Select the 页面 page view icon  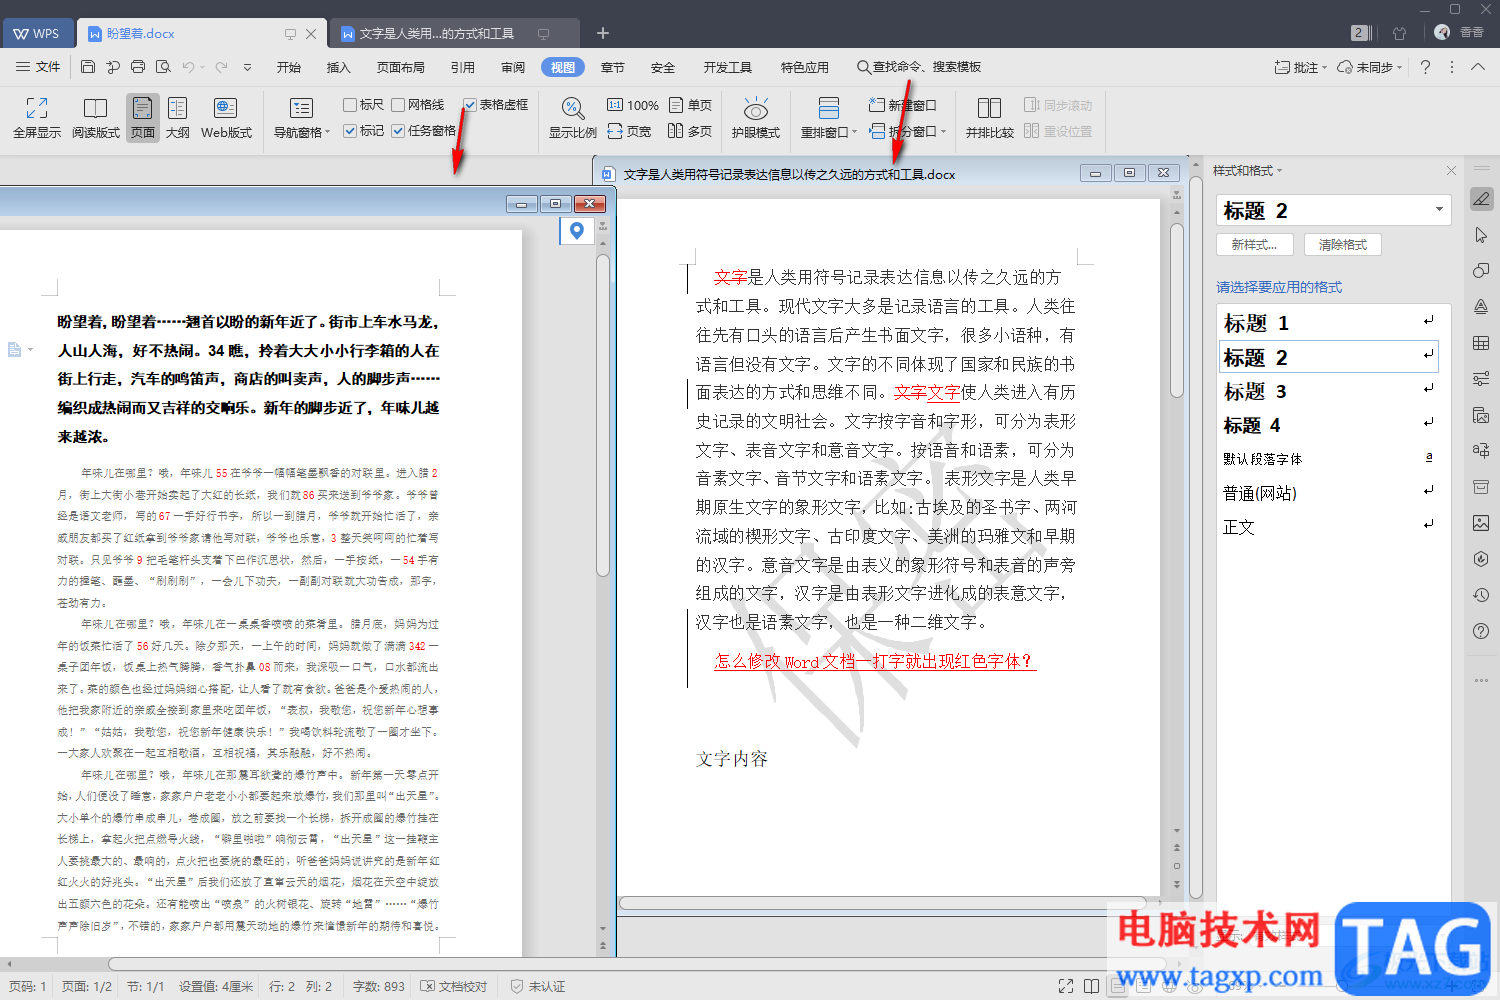coord(143,117)
